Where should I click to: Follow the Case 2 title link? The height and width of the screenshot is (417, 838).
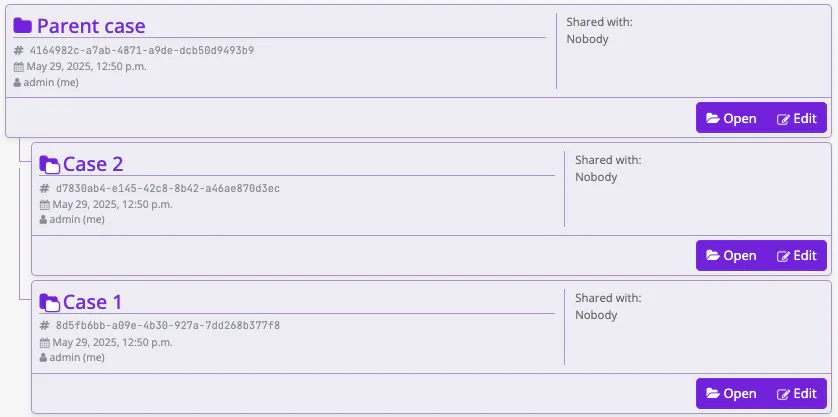pyautogui.click(x=93, y=164)
